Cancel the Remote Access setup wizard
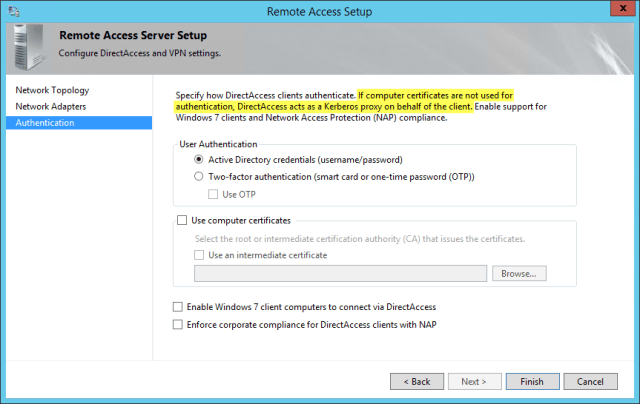The height and width of the screenshot is (404, 640). click(x=590, y=381)
